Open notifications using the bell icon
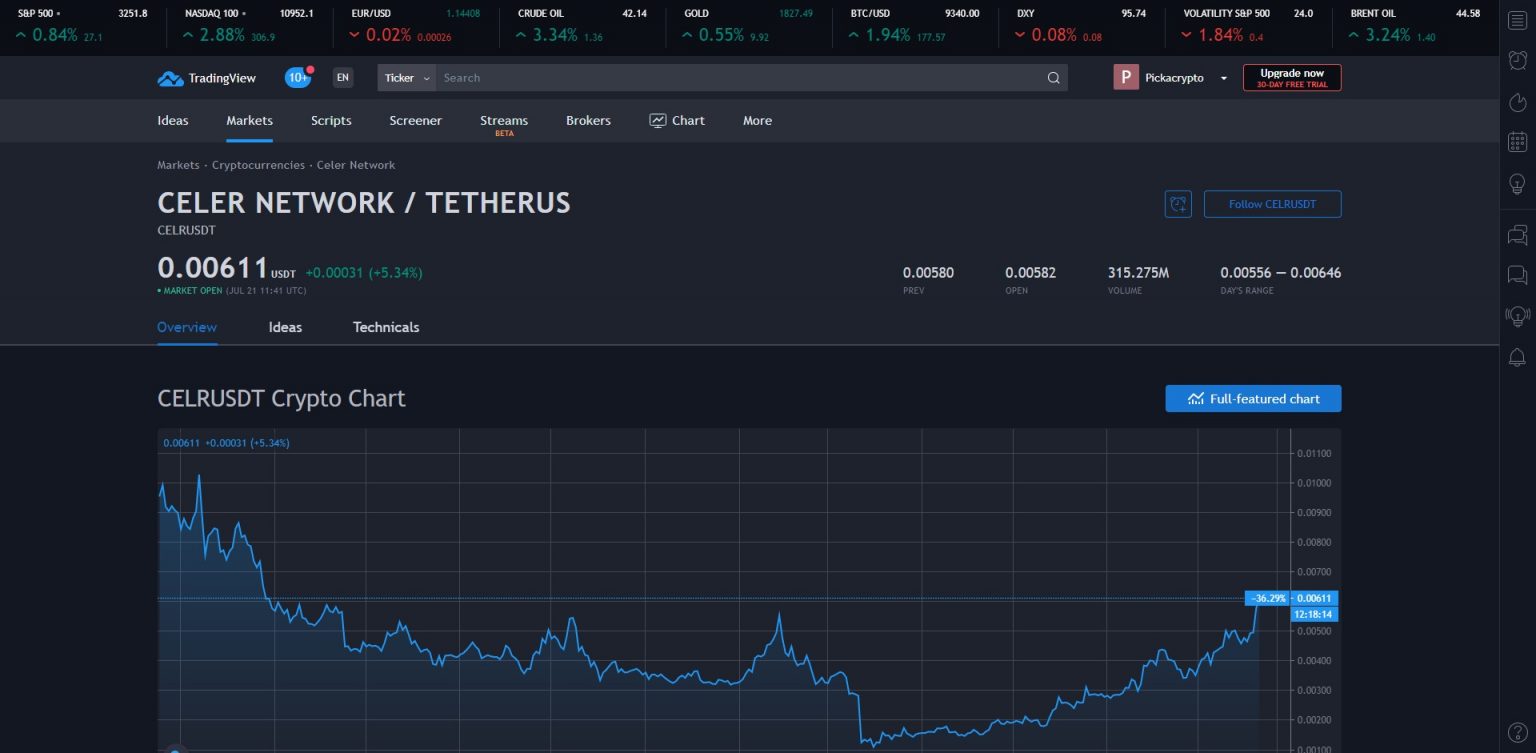The width and height of the screenshot is (1536, 753). click(x=1517, y=357)
